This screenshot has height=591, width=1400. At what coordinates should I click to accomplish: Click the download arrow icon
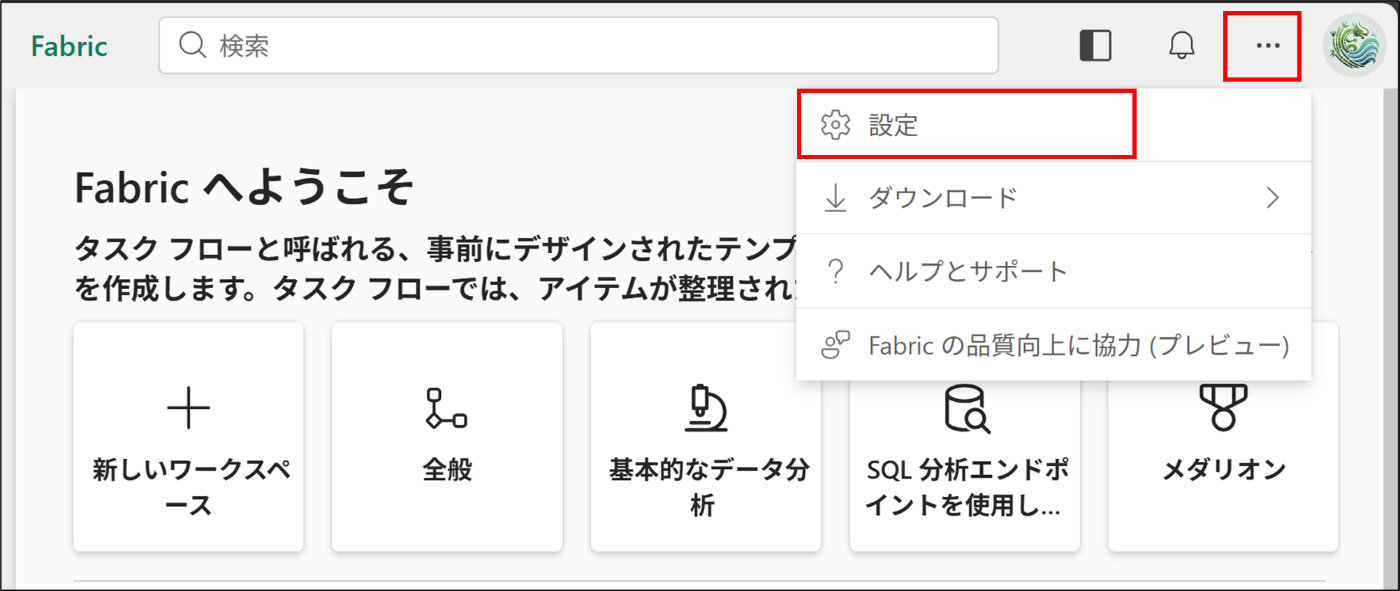[x=835, y=198]
